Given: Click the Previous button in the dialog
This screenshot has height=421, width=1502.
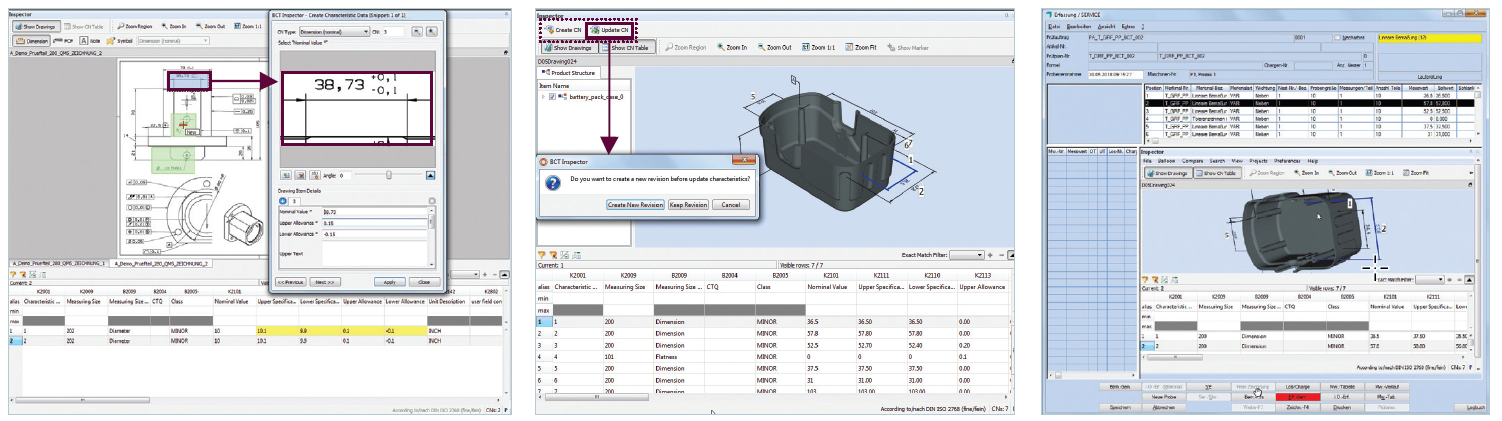Looking at the screenshot, I should 291,282.
